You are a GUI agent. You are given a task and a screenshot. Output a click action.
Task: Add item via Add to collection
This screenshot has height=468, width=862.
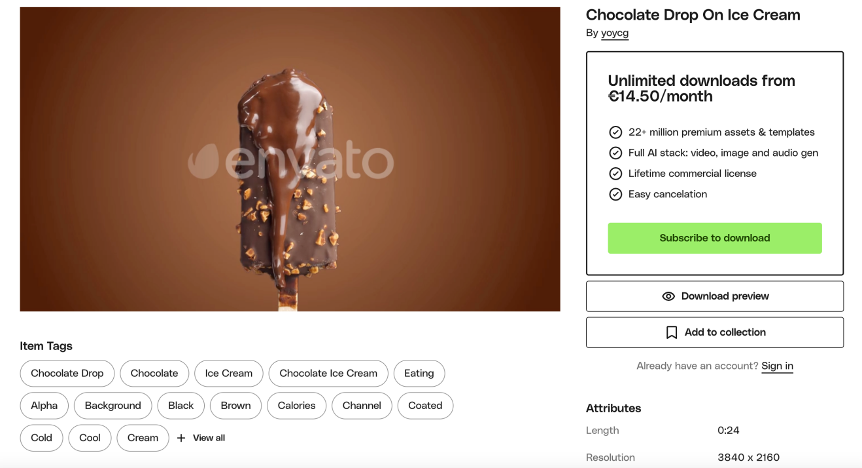pos(715,333)
